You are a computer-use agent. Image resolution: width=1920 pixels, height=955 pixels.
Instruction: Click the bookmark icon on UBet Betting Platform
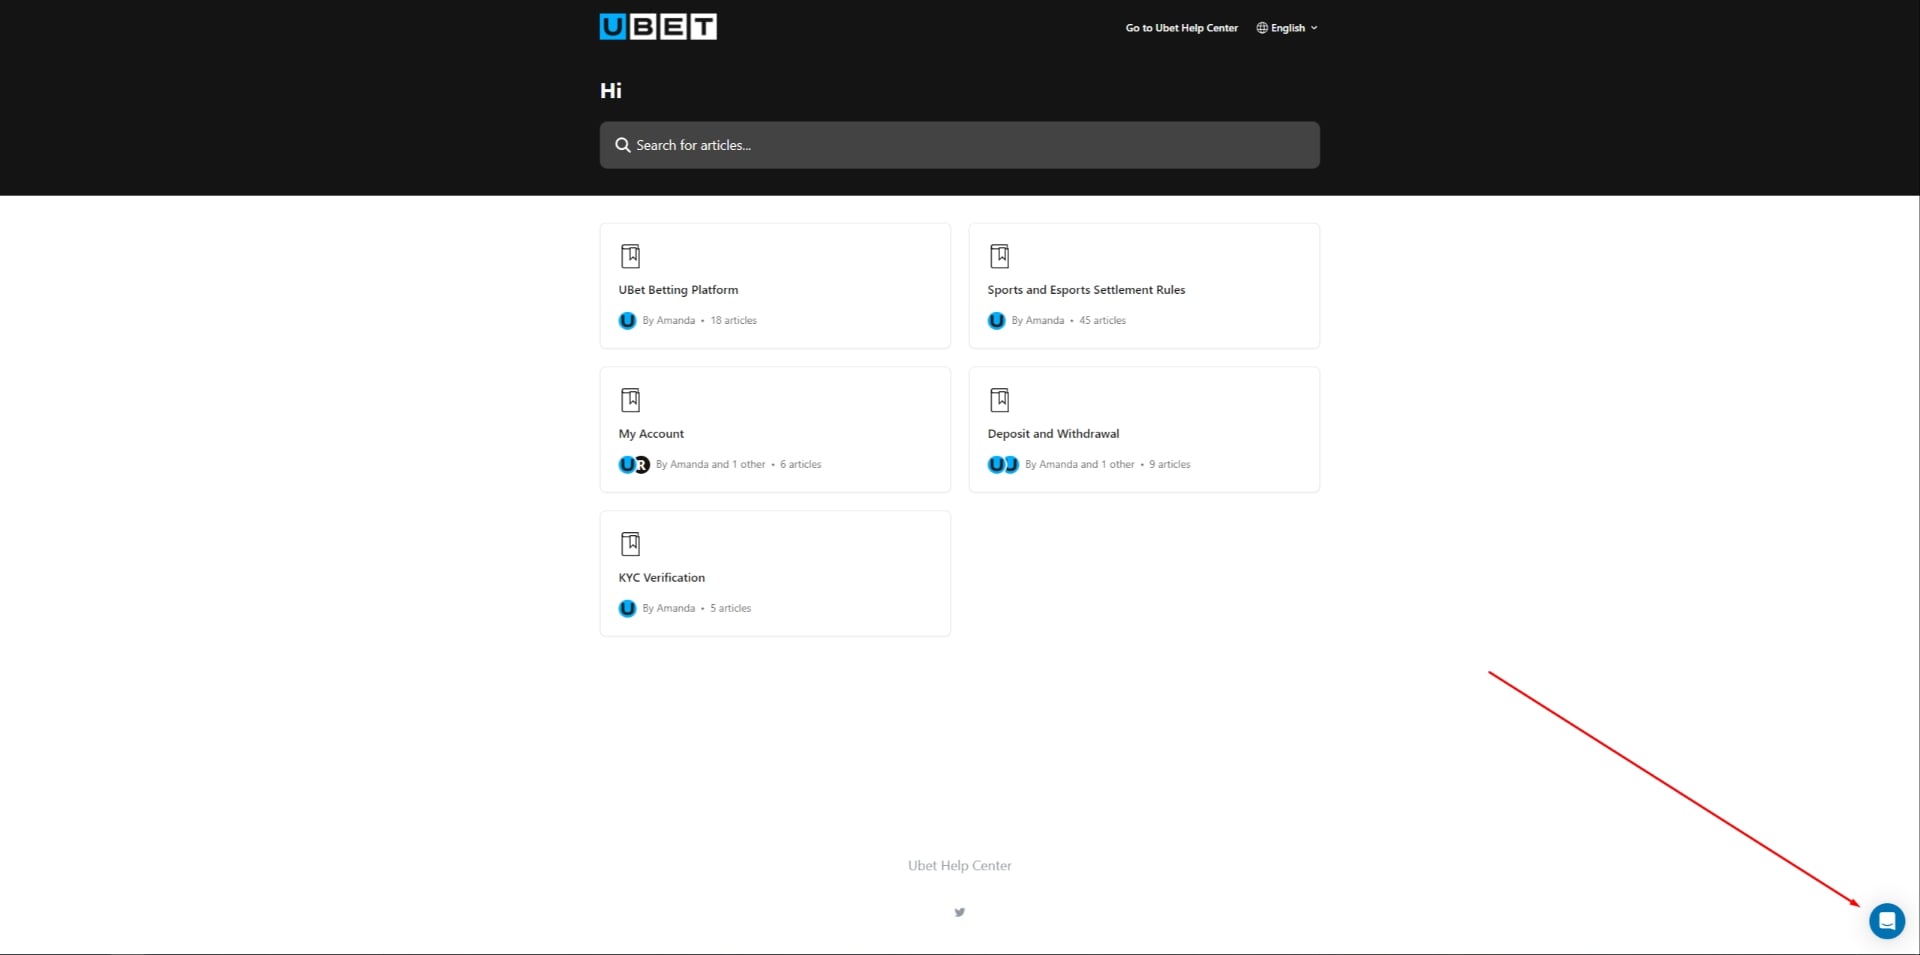pos(630,256)
